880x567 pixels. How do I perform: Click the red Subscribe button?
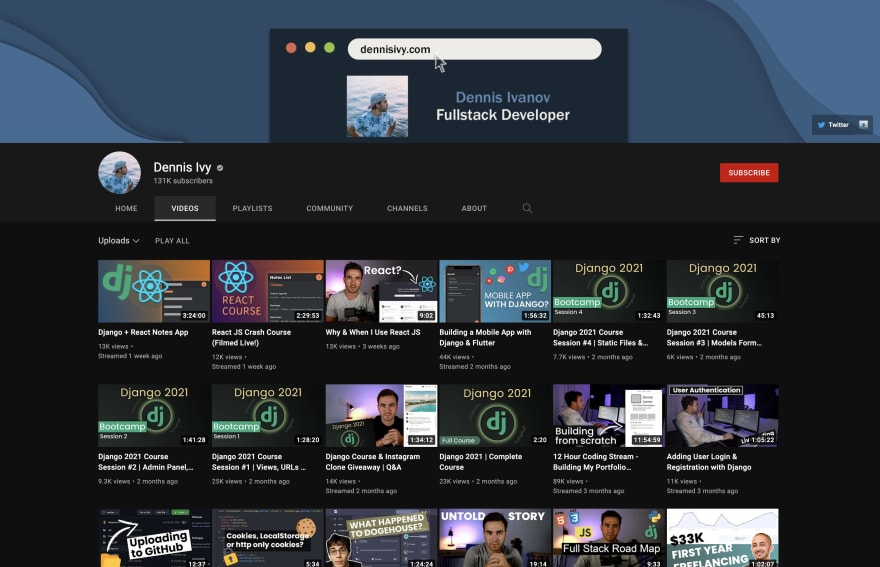coord(749,173)
